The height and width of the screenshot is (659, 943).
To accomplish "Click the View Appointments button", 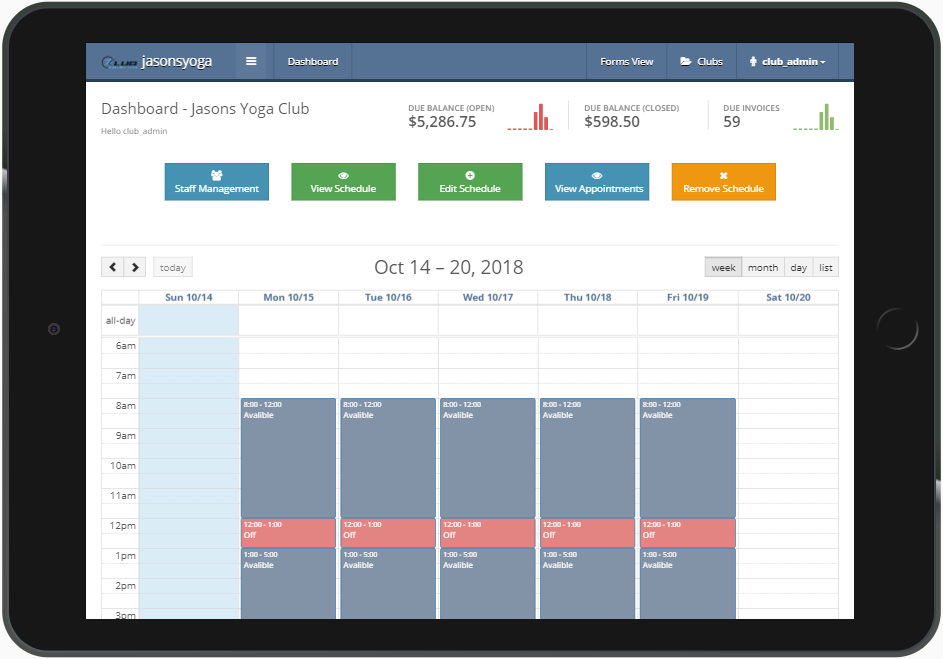I will coord(597,182).
